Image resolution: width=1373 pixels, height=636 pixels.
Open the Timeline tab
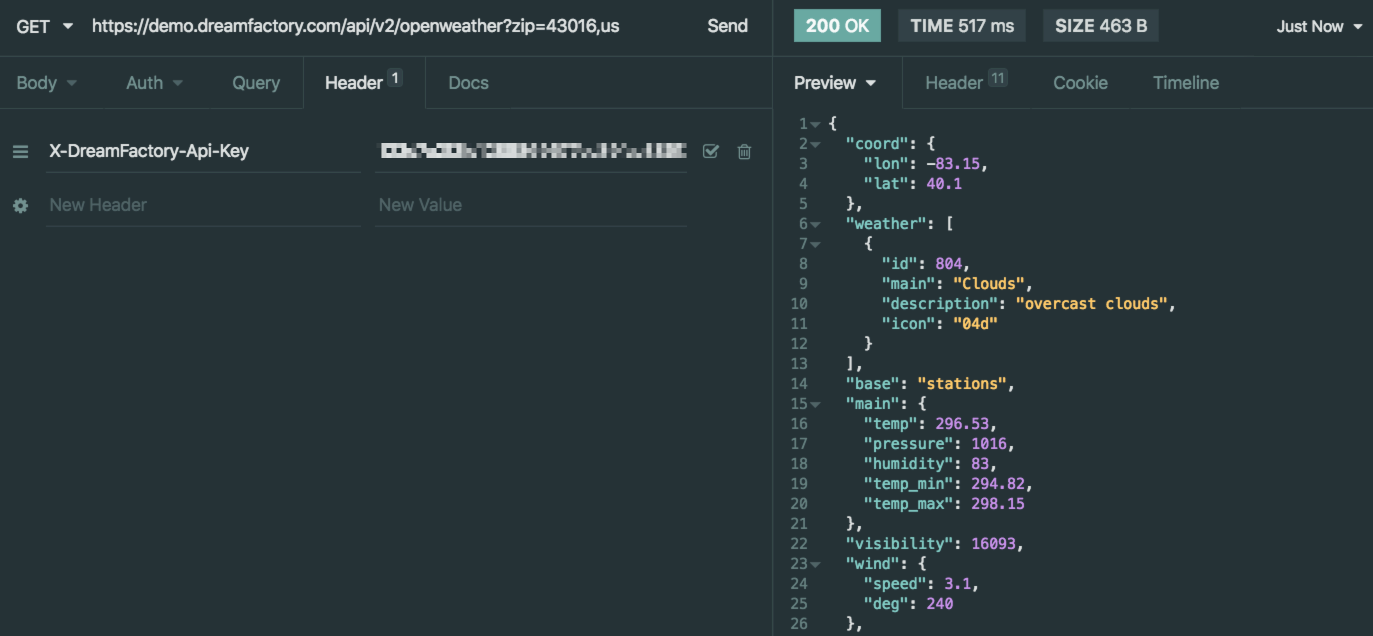pyautogui.click(x=1185, y=83)
